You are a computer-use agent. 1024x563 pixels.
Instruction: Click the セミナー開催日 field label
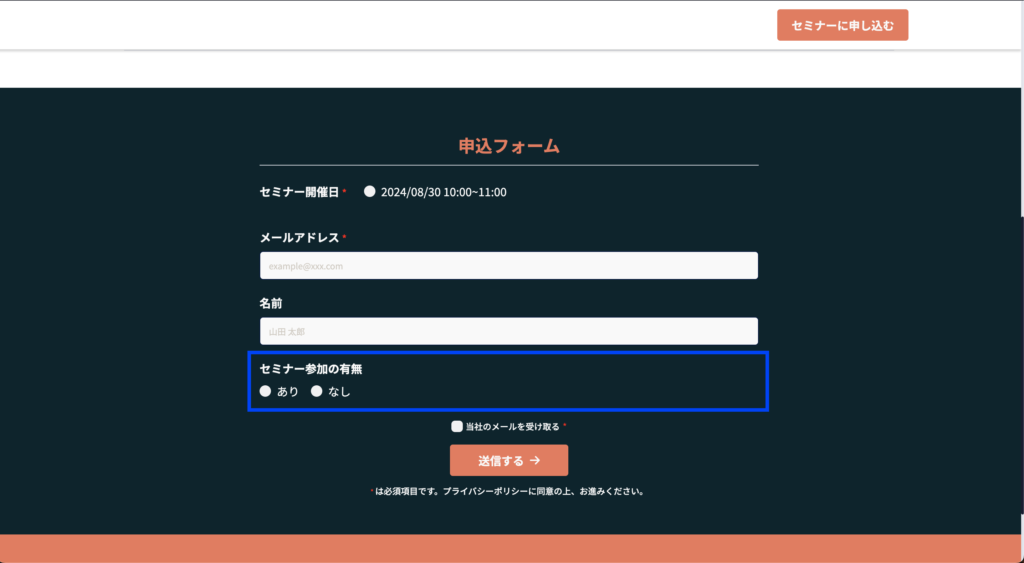click(299, 192)
